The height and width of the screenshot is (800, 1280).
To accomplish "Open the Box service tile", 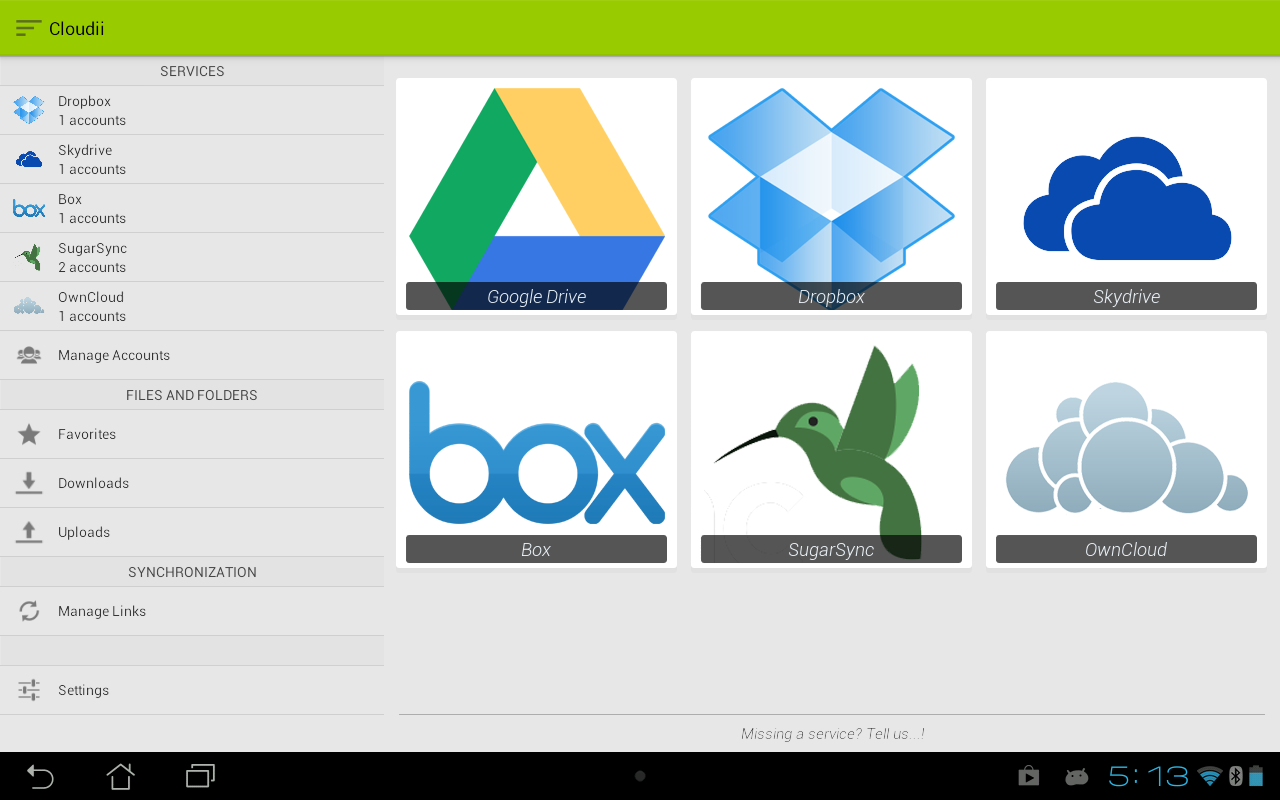I will point(536,449).
